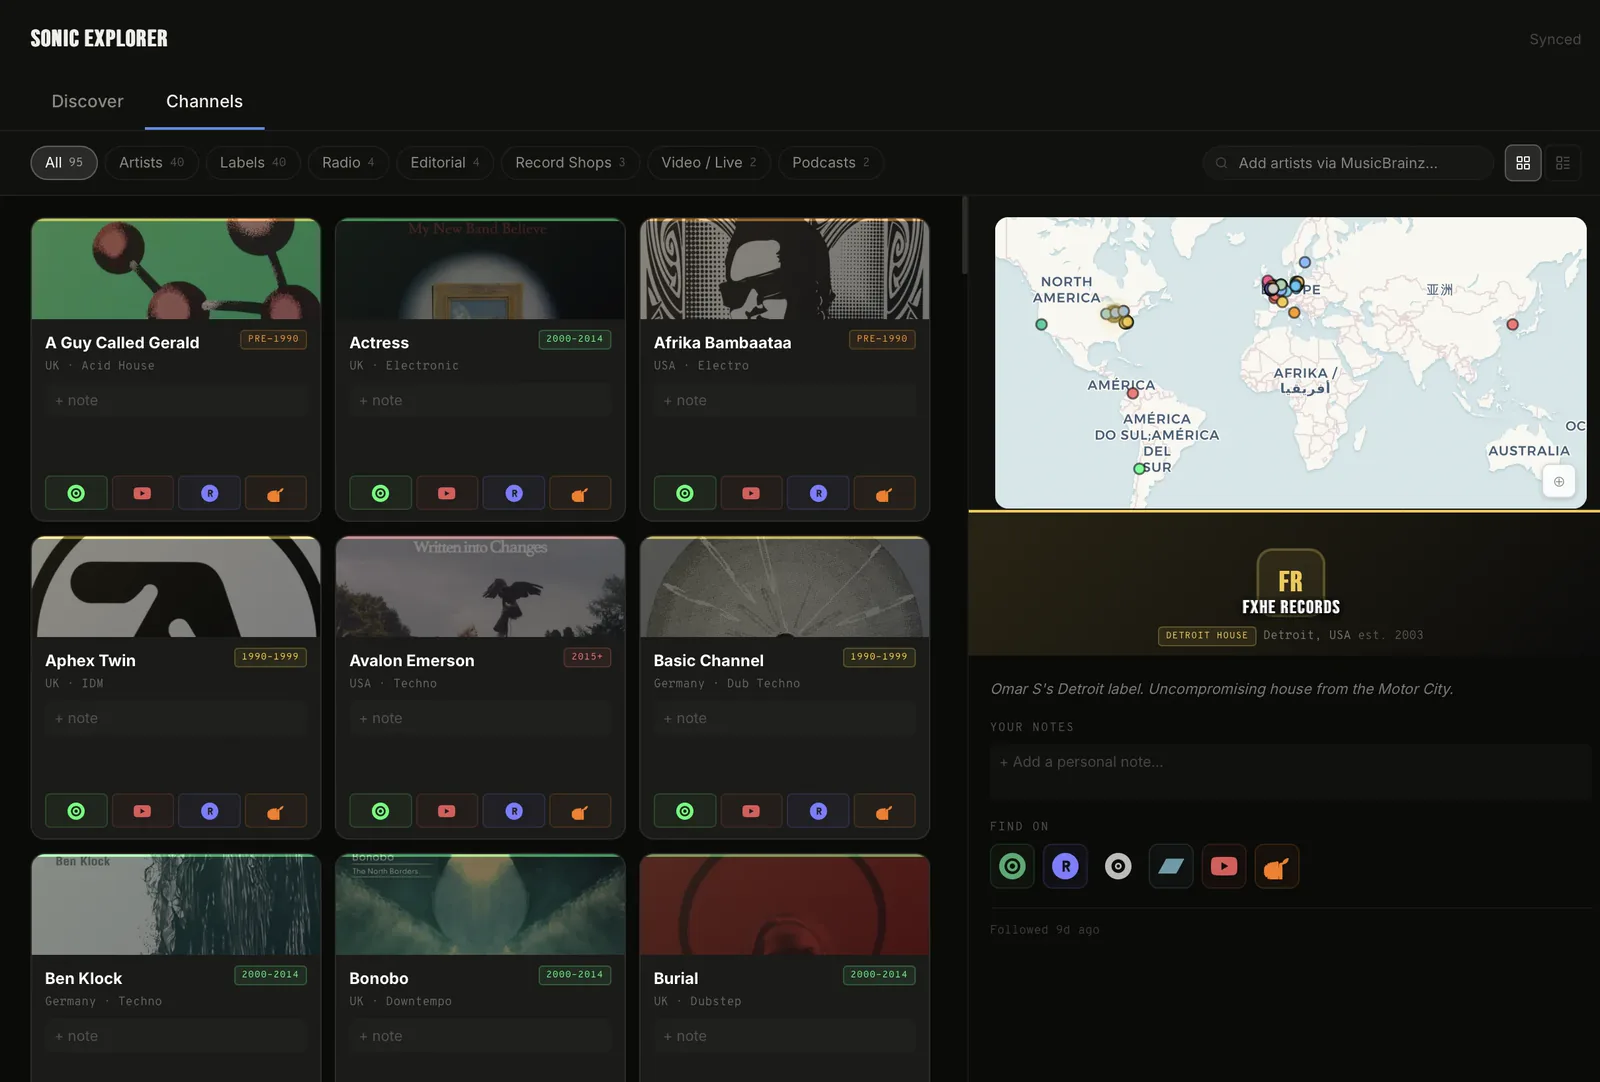Click Actress card's purple R icon
The width and height of the screenshot is (1600, 1082).
click(x=514, y=493)
